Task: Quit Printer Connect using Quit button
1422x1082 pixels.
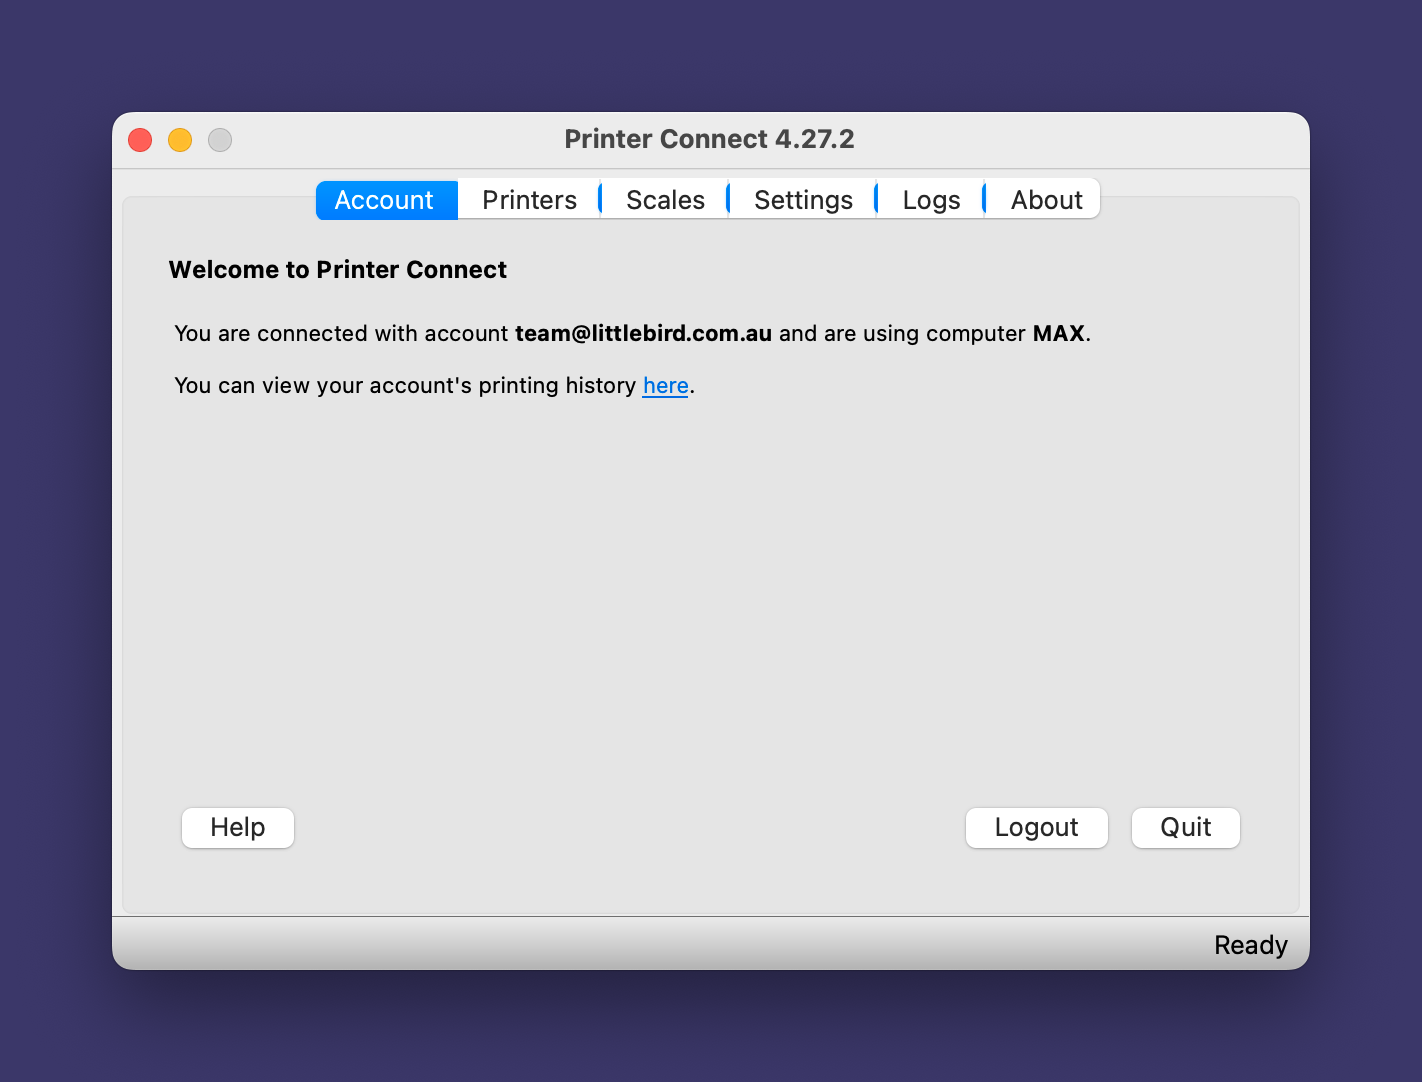Action: point(1185,827)
